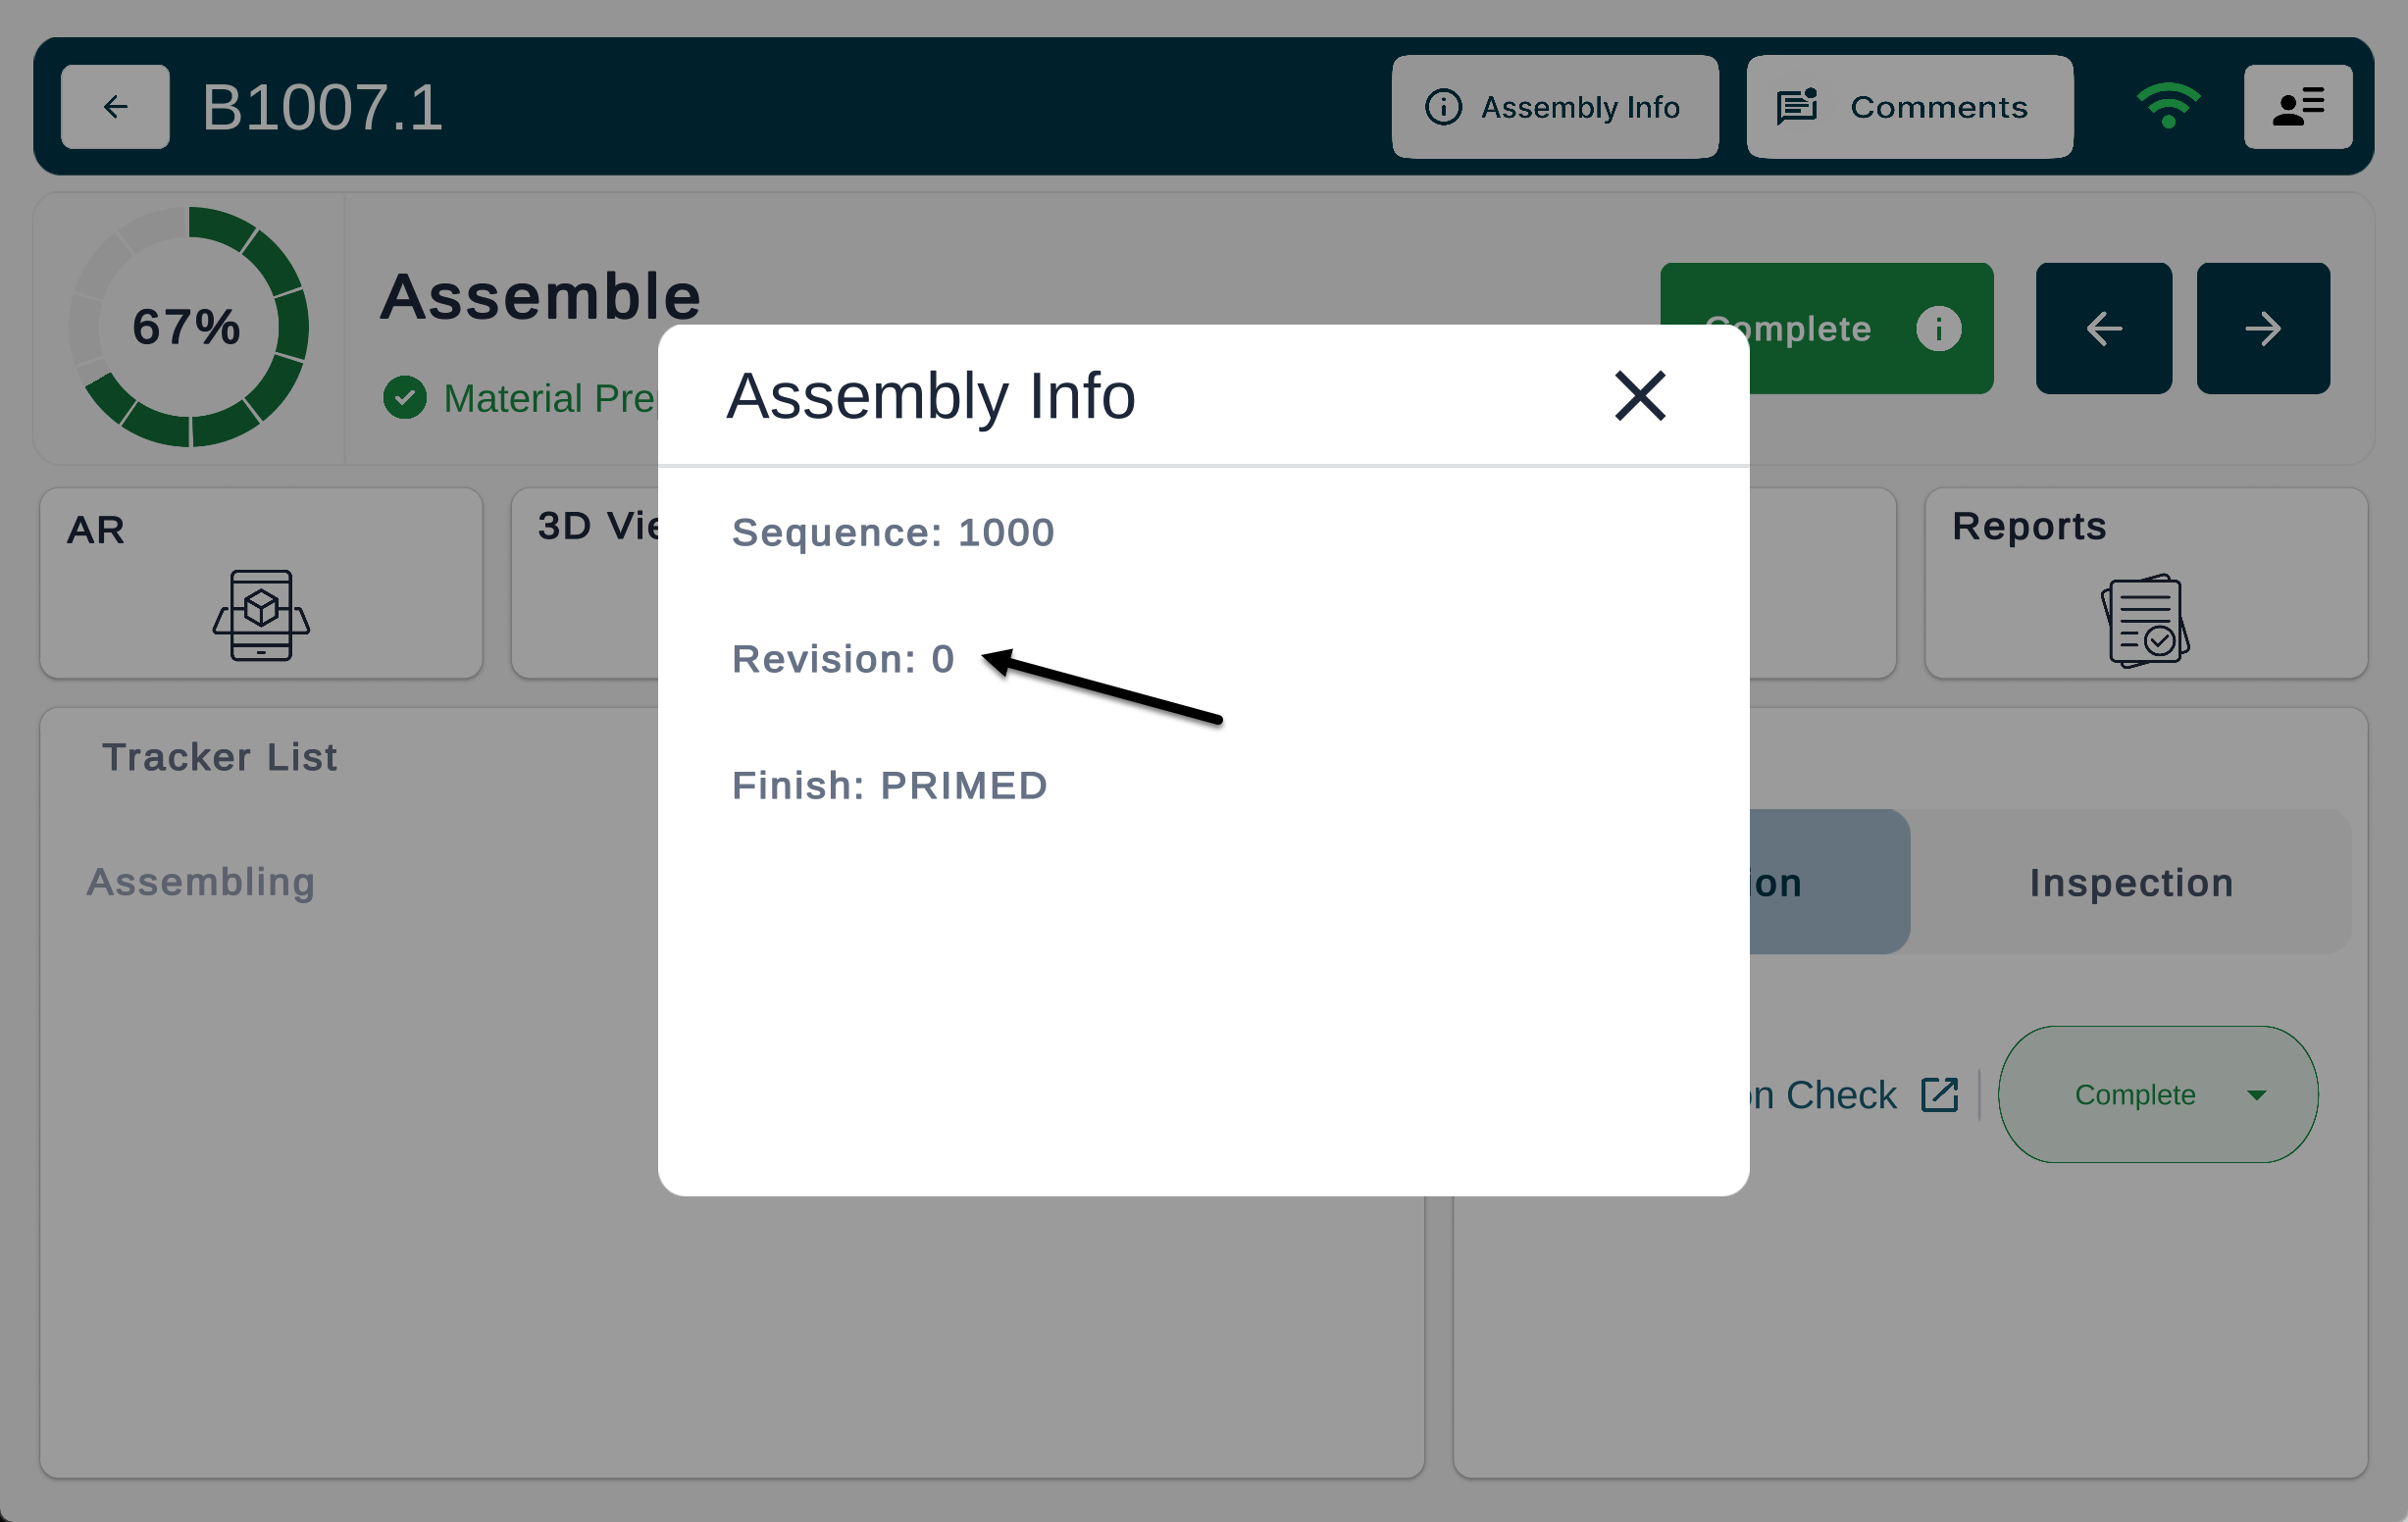The image size is (2408, 1522).
Task: Close the Assembly Info dialog
Action: (x=1639, y=396)
